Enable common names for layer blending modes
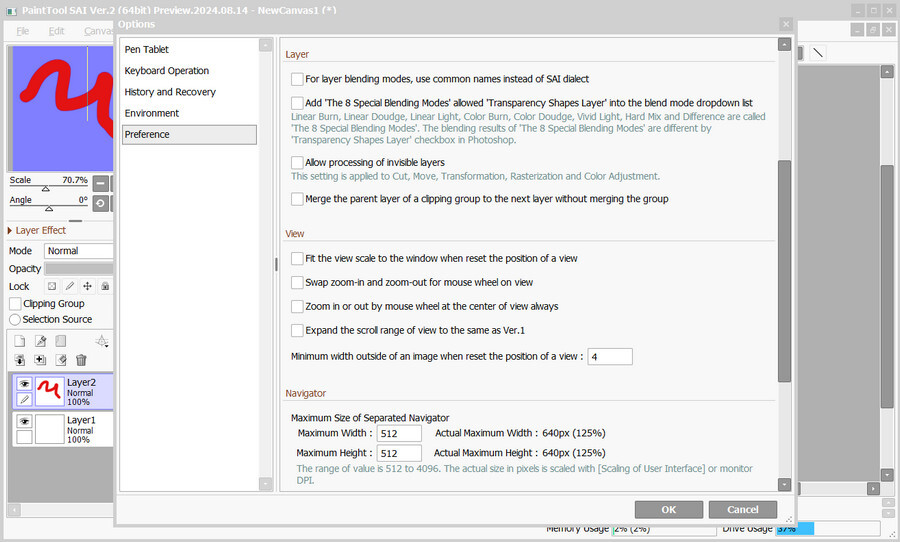Screen dimensions: 900x542 (x=297, y=79)
